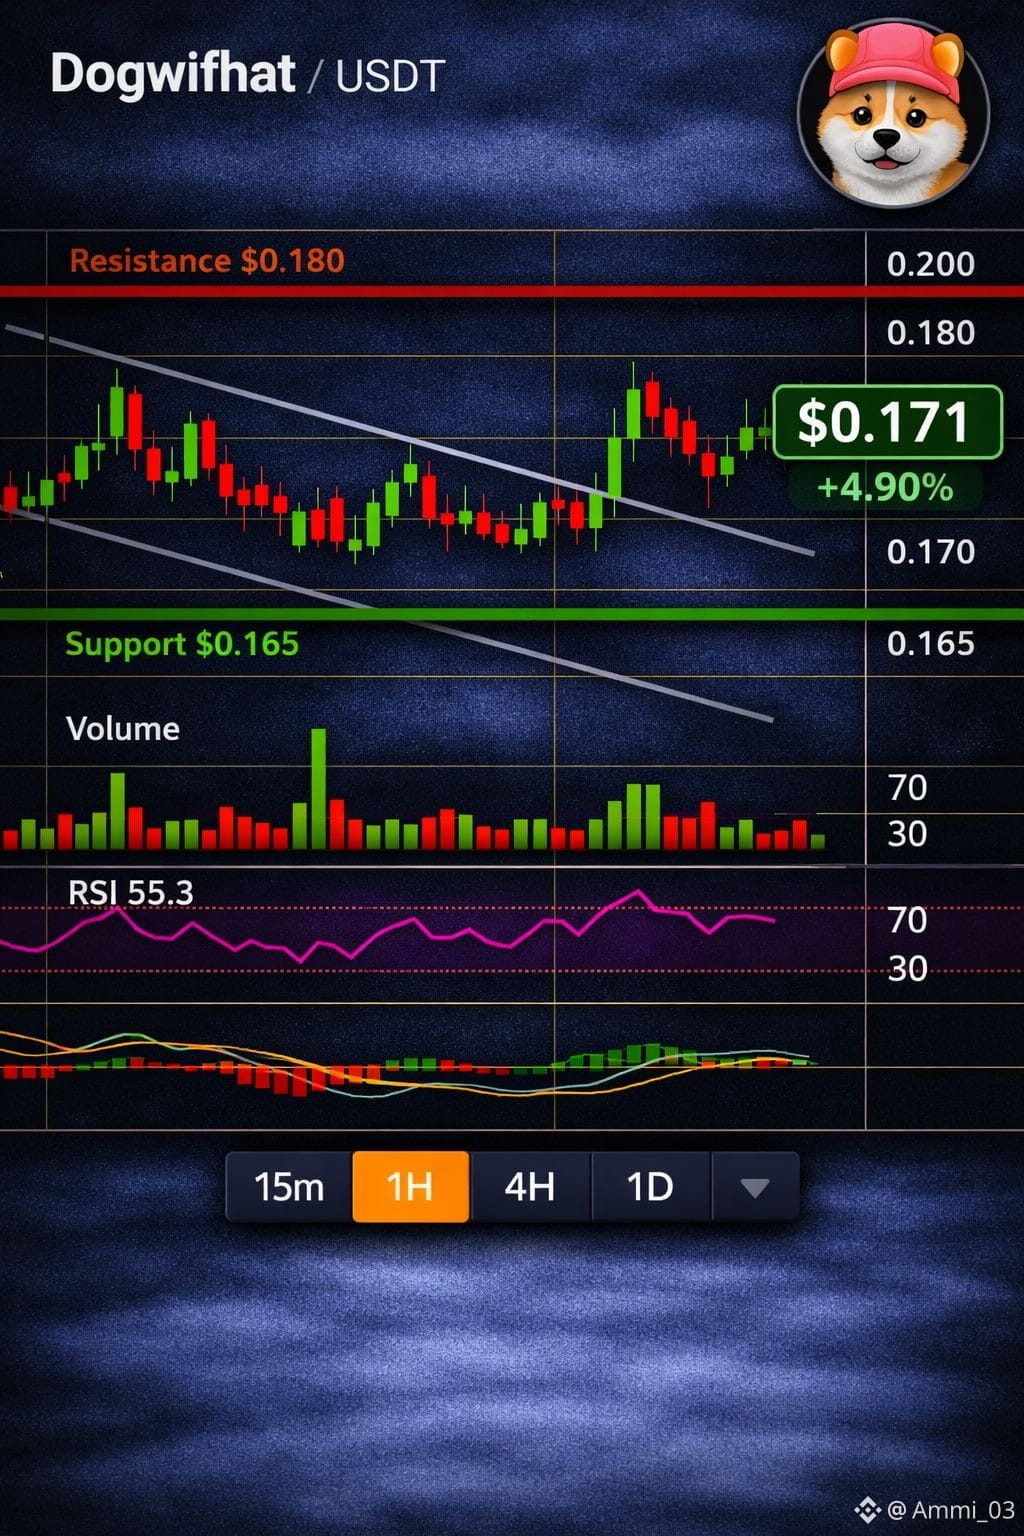
Task: Click the Resistance $0.180 label
Action: [207, 261]
